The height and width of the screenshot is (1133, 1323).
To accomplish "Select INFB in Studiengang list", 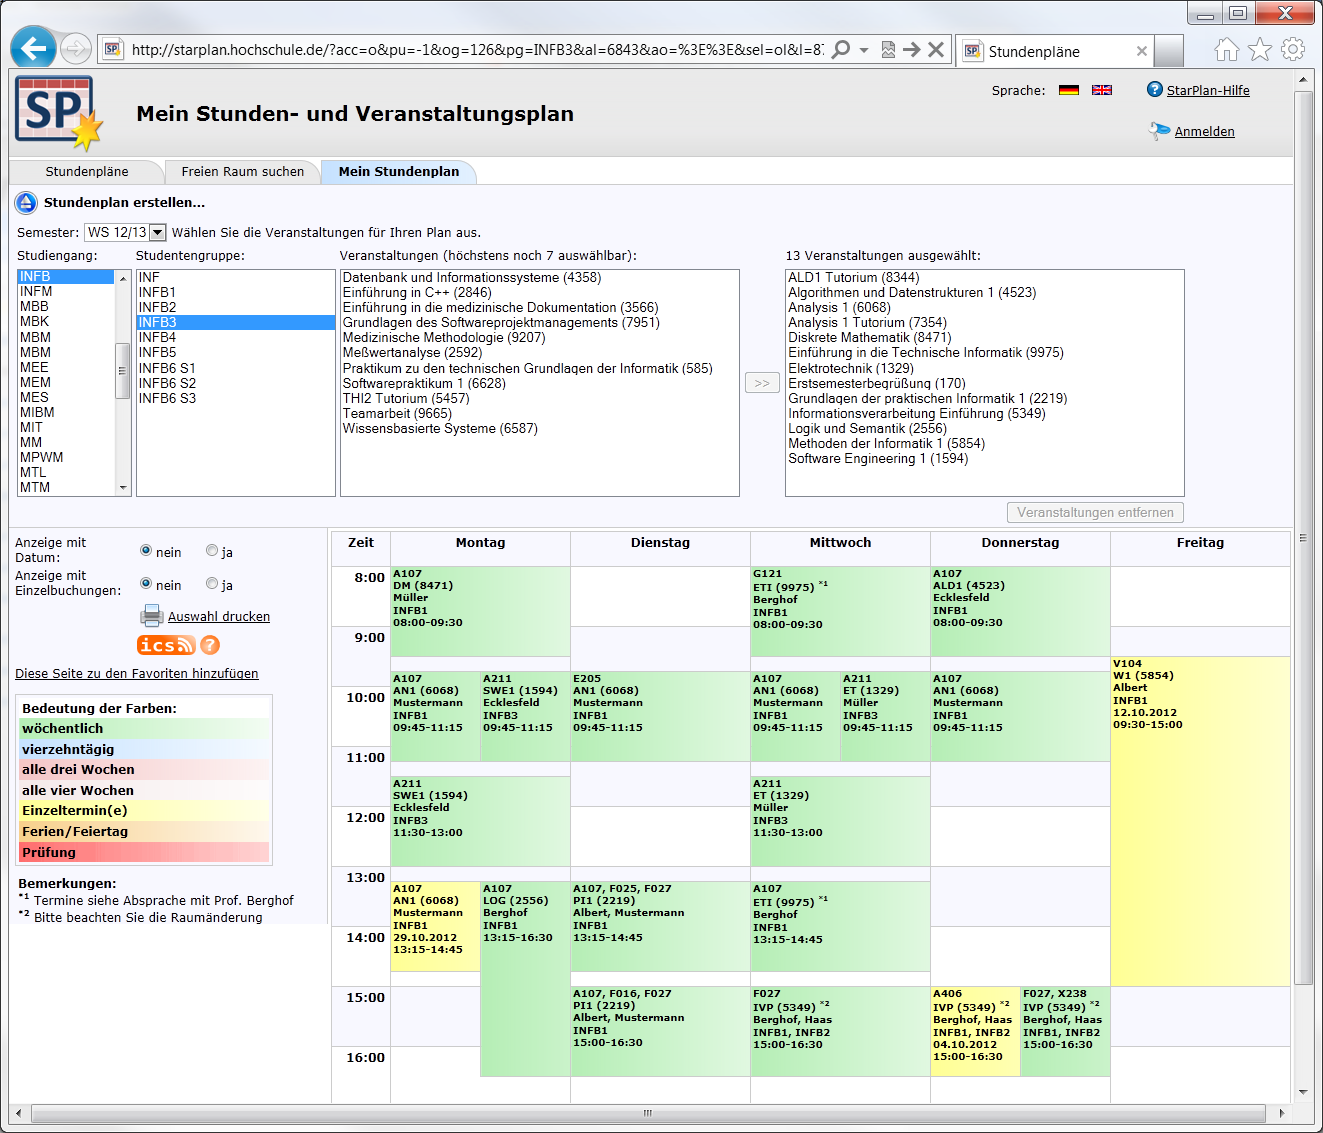I will 66,277.
